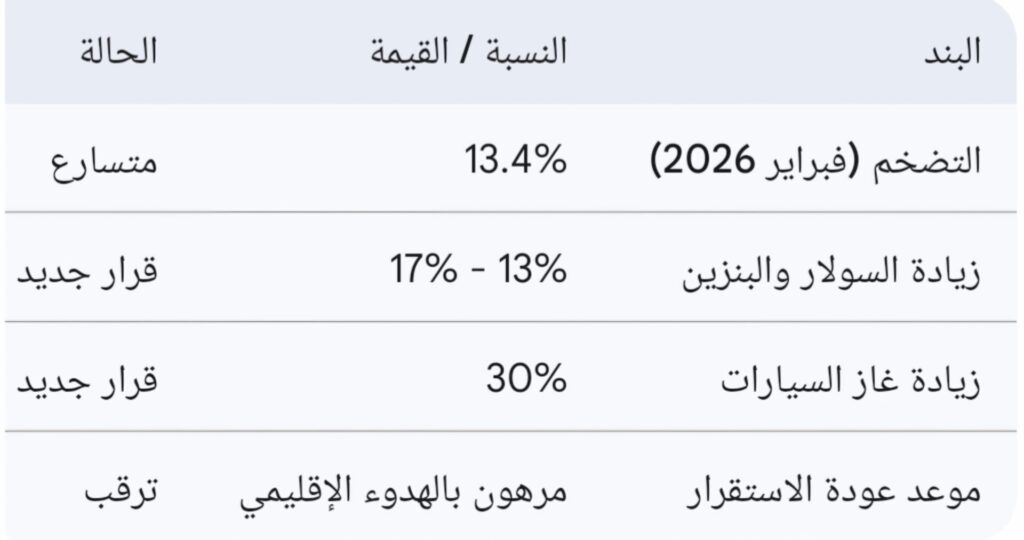
Task: Click the البند column header
Action: tap(951, 53)
